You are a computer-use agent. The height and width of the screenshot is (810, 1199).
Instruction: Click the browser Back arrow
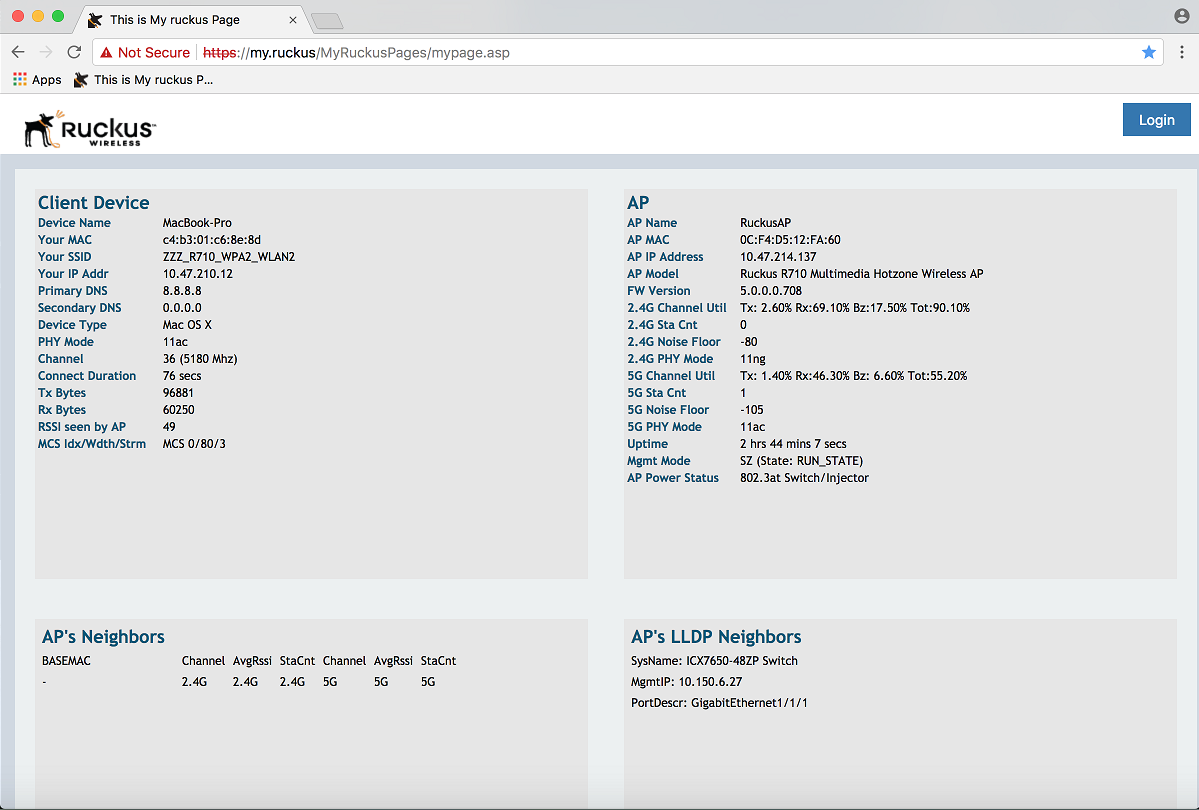tap(18, 52)
